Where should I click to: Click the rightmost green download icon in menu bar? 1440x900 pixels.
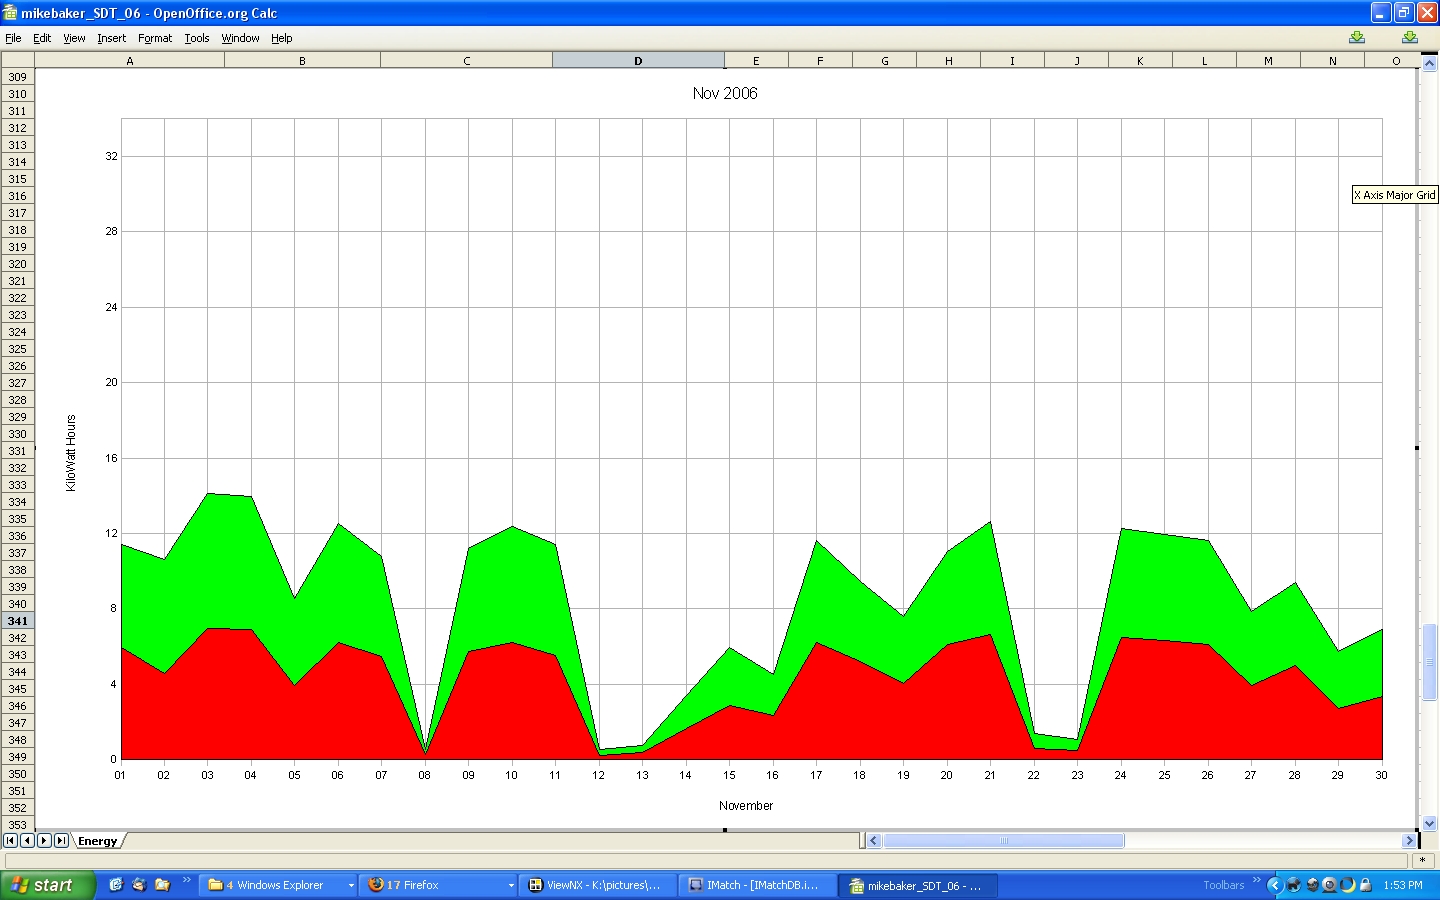click(x=1409, y=38)
